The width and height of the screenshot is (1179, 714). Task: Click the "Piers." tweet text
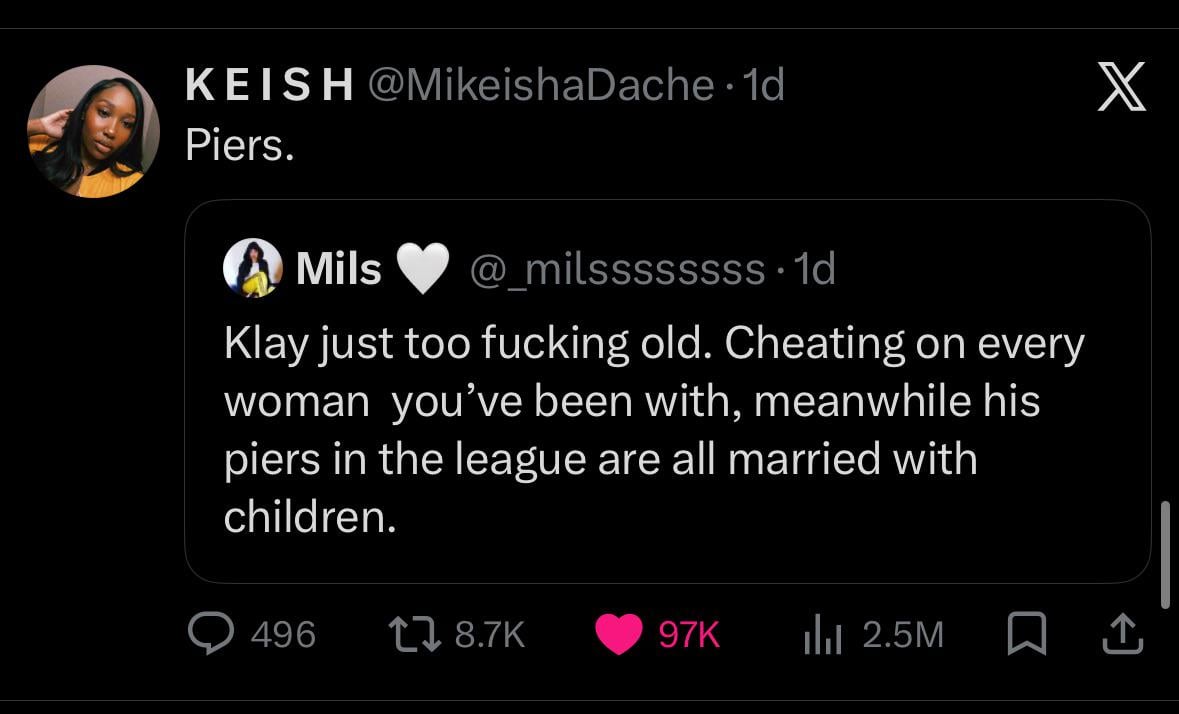240,146
